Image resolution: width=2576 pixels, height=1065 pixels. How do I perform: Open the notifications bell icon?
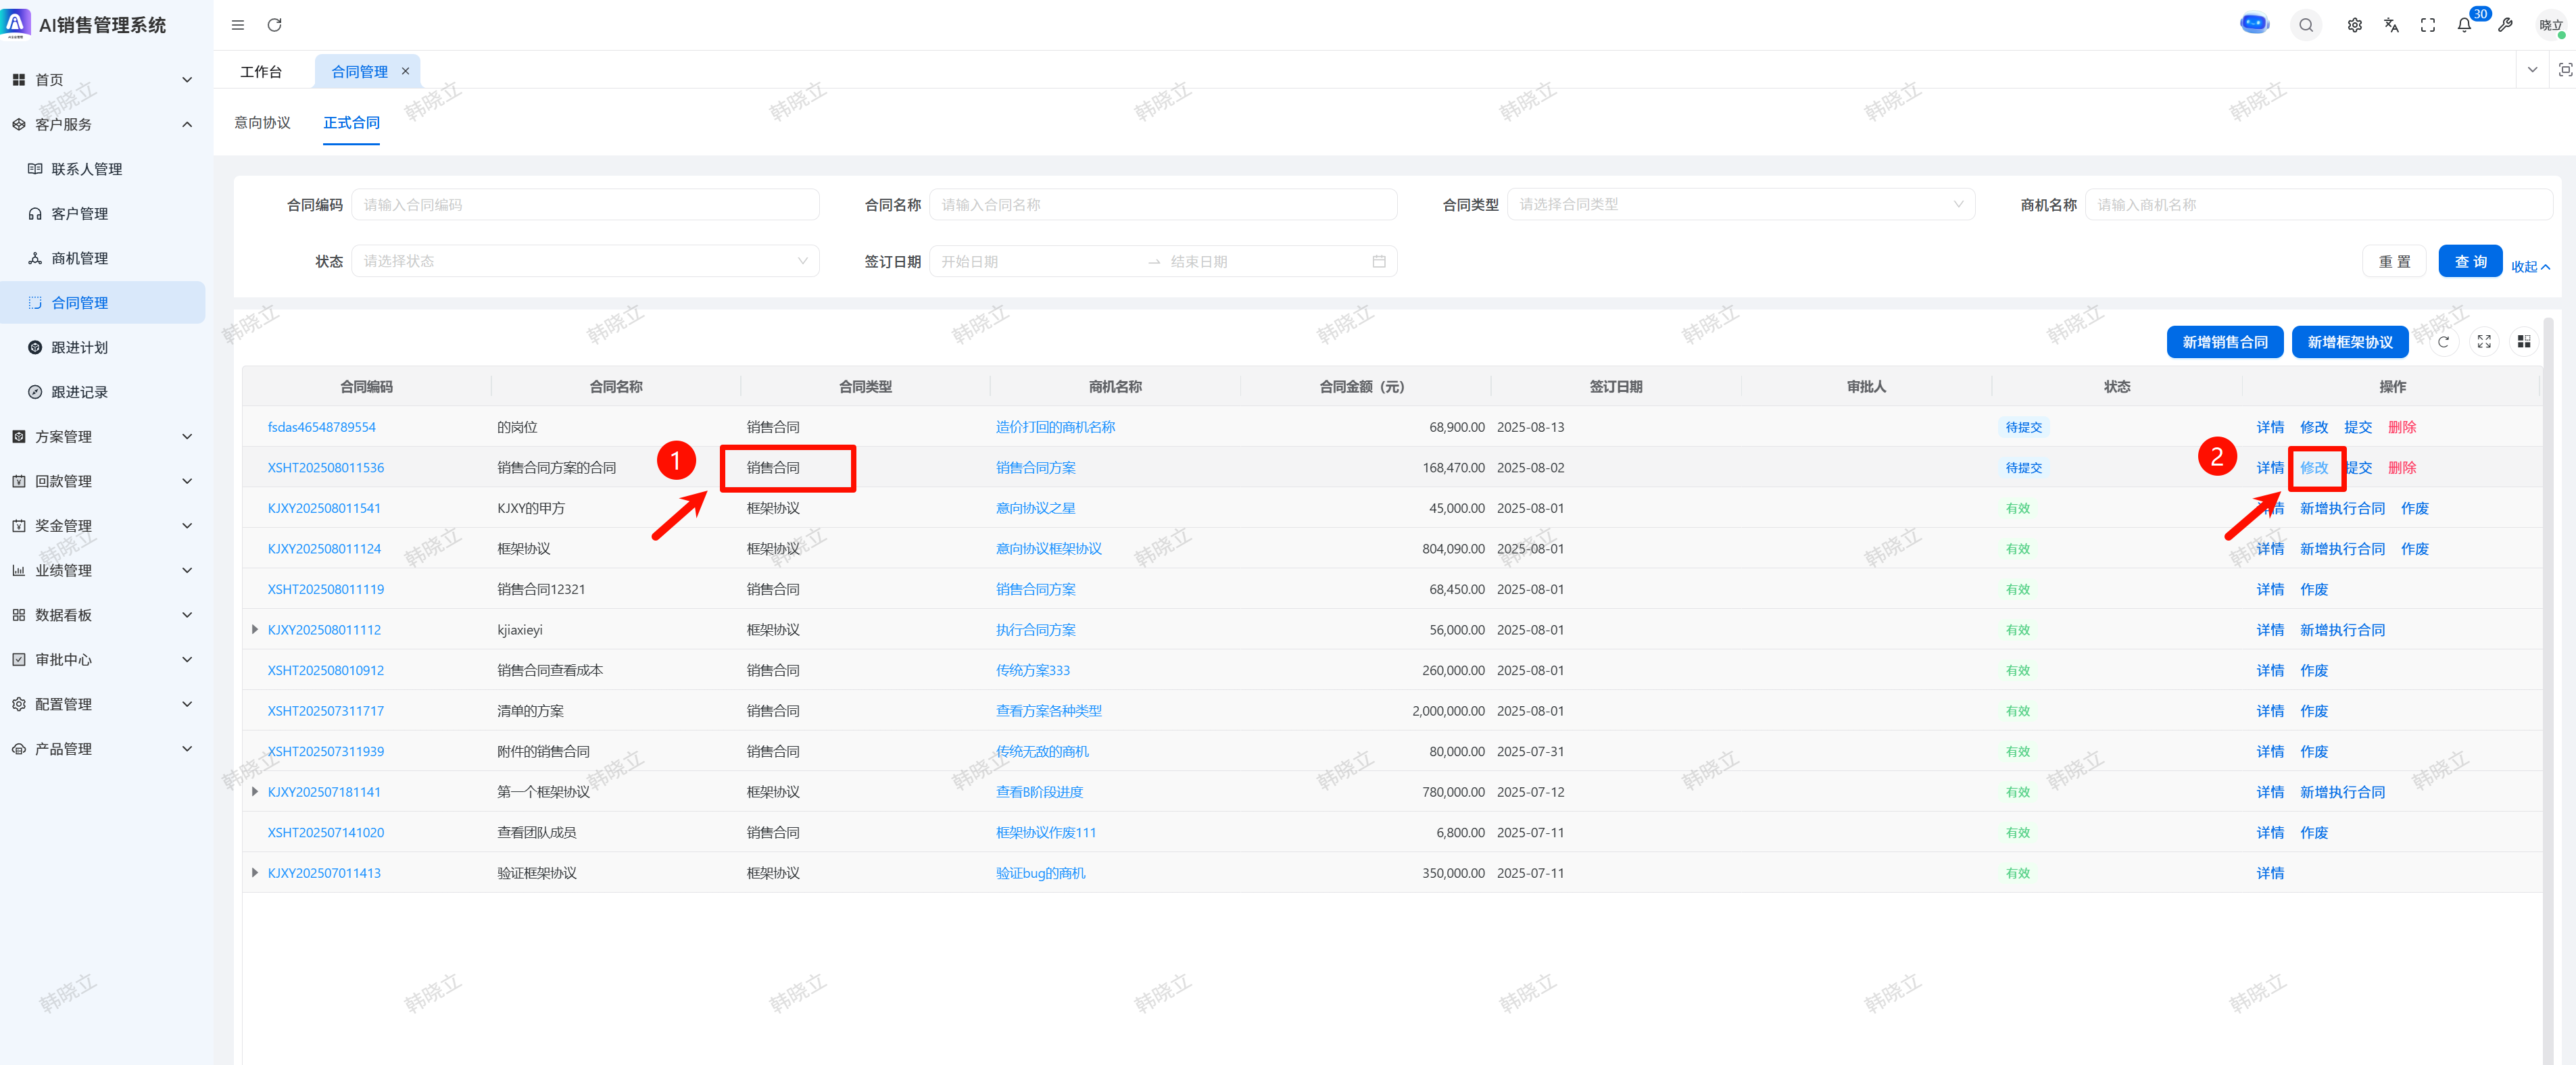pos(2464,25)
